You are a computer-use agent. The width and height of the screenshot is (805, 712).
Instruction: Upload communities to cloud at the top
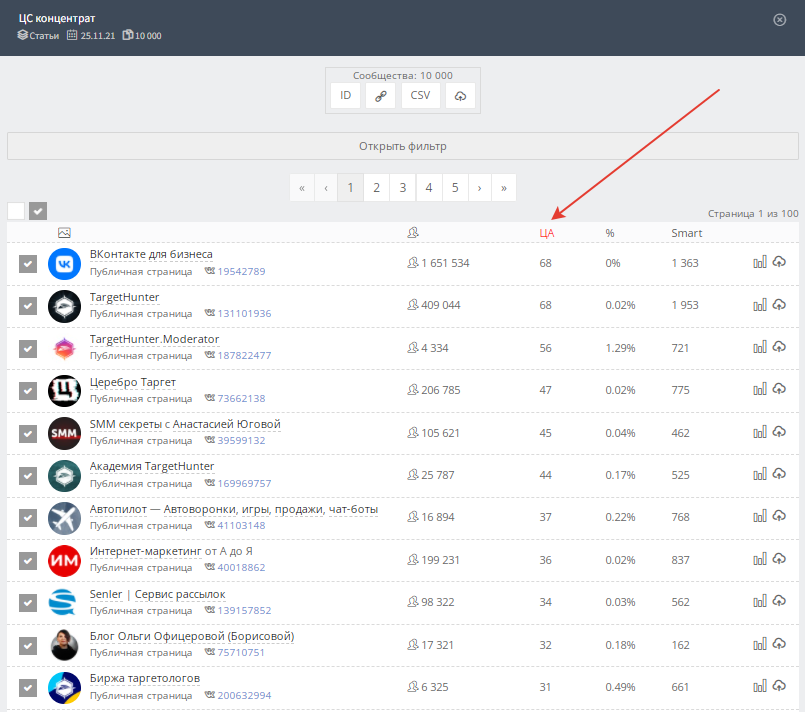[x=461, y=95]
